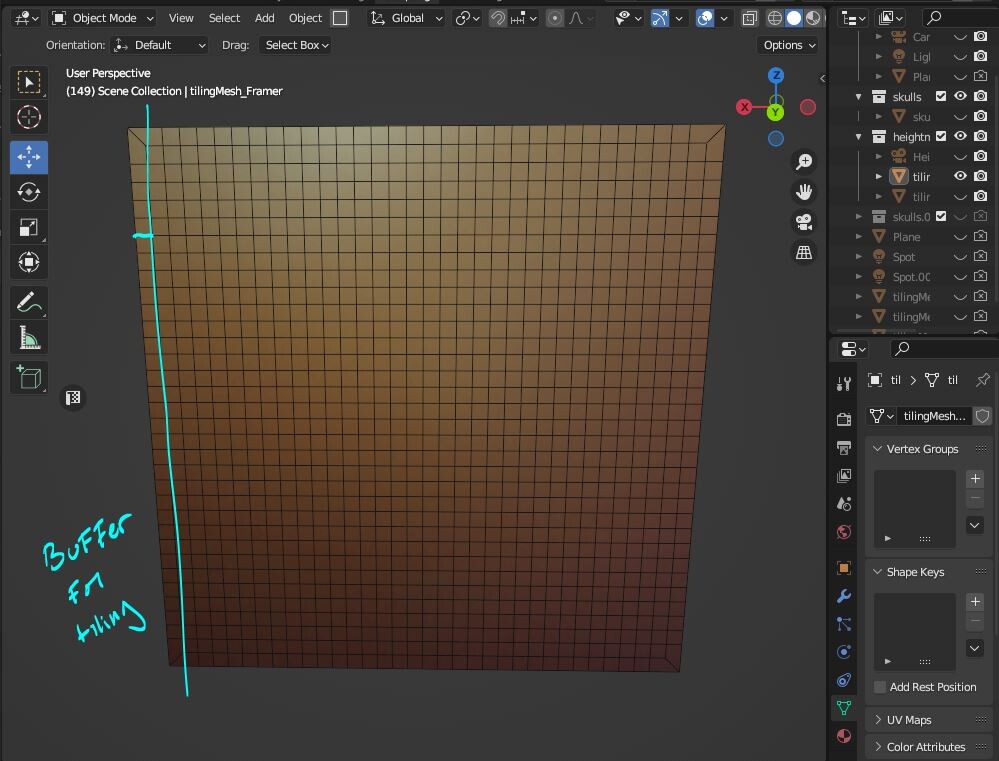999x761 pixels.
Task: Select the Measure tool
Action: click(x=28, y=336)
